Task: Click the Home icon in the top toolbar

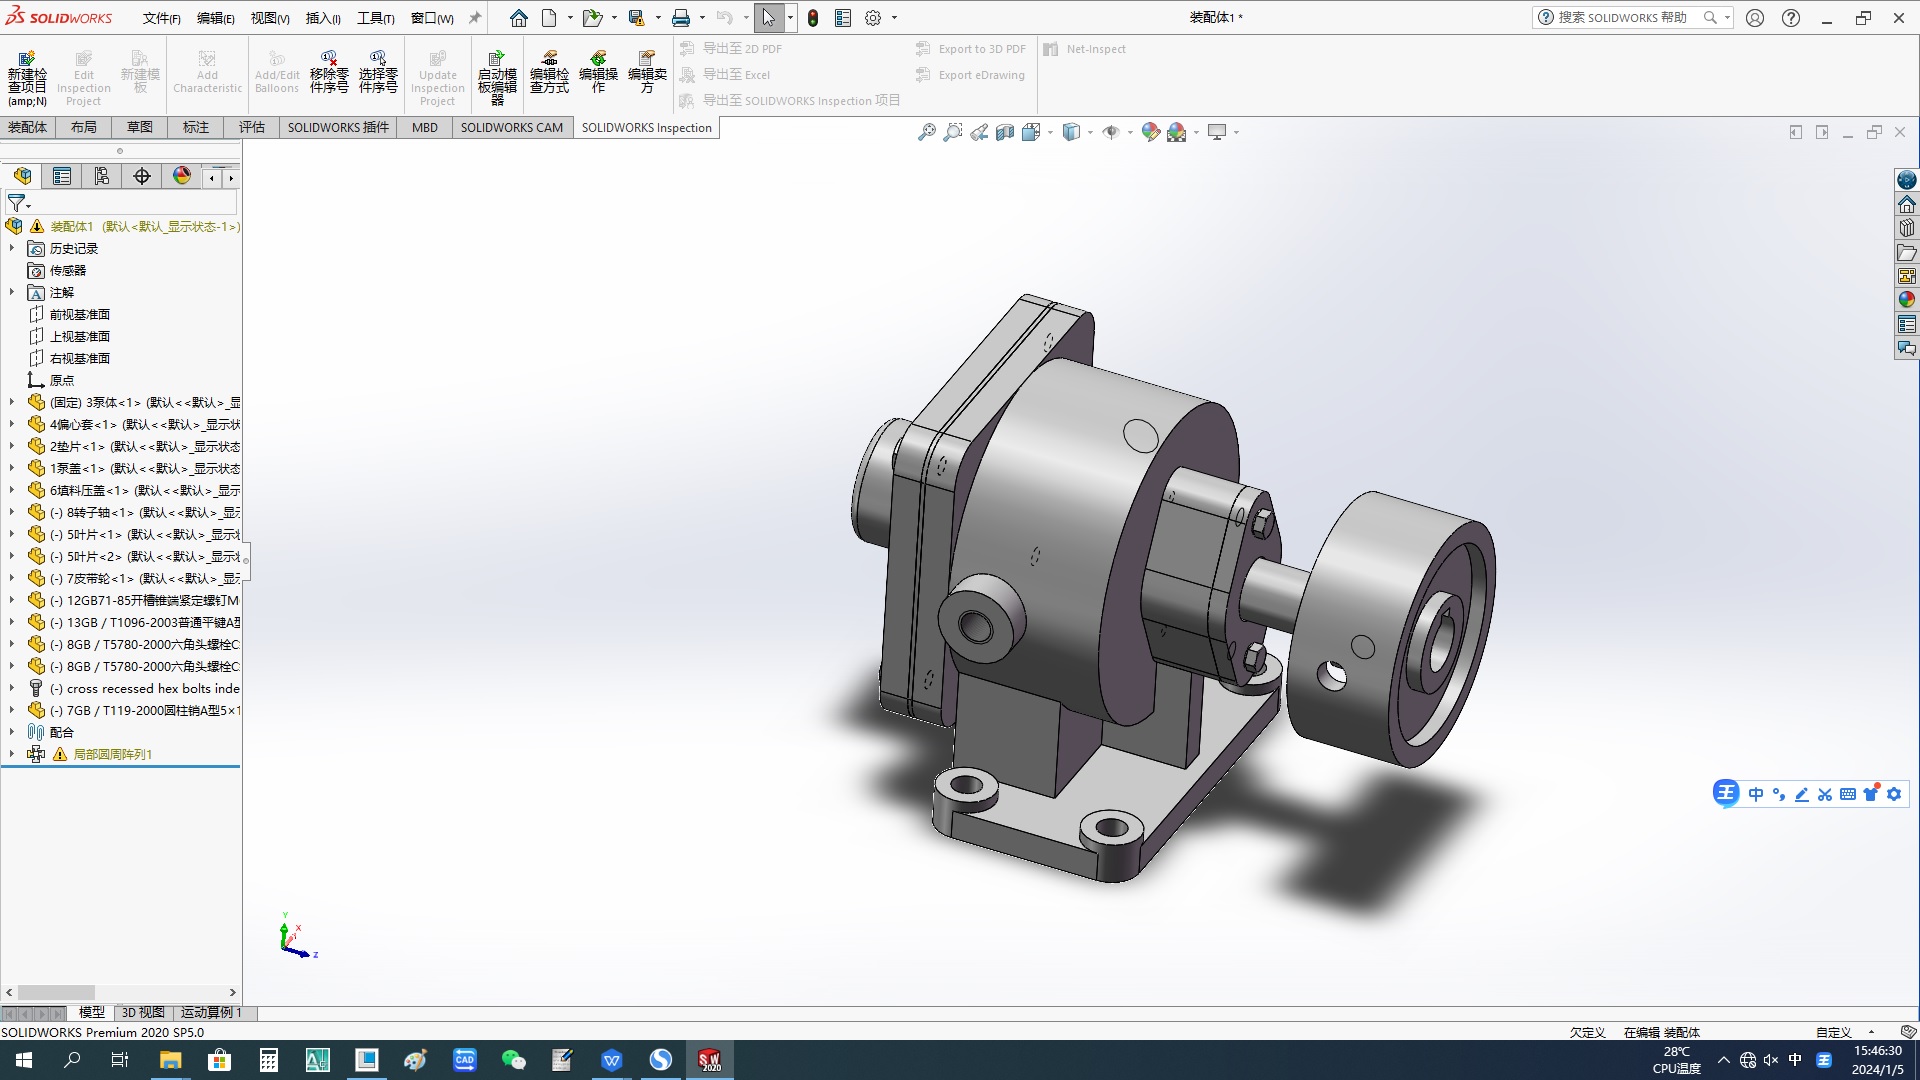Action: pos(518,18)
